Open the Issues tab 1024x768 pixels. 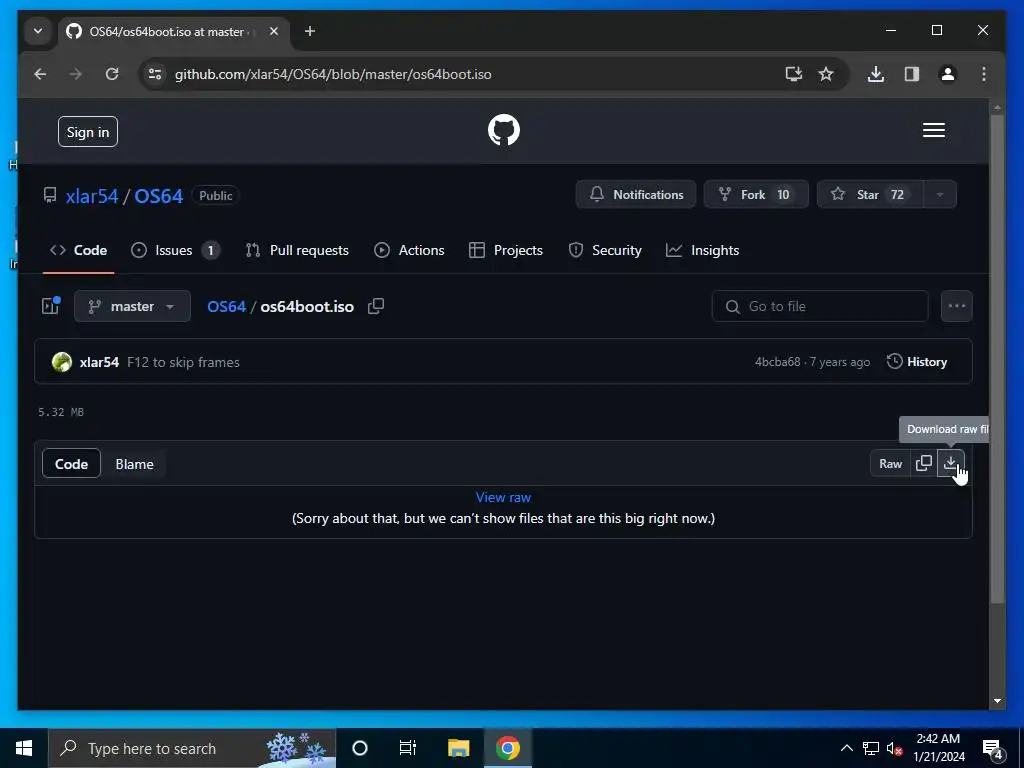pyautogui.click(x=175, y=250)
